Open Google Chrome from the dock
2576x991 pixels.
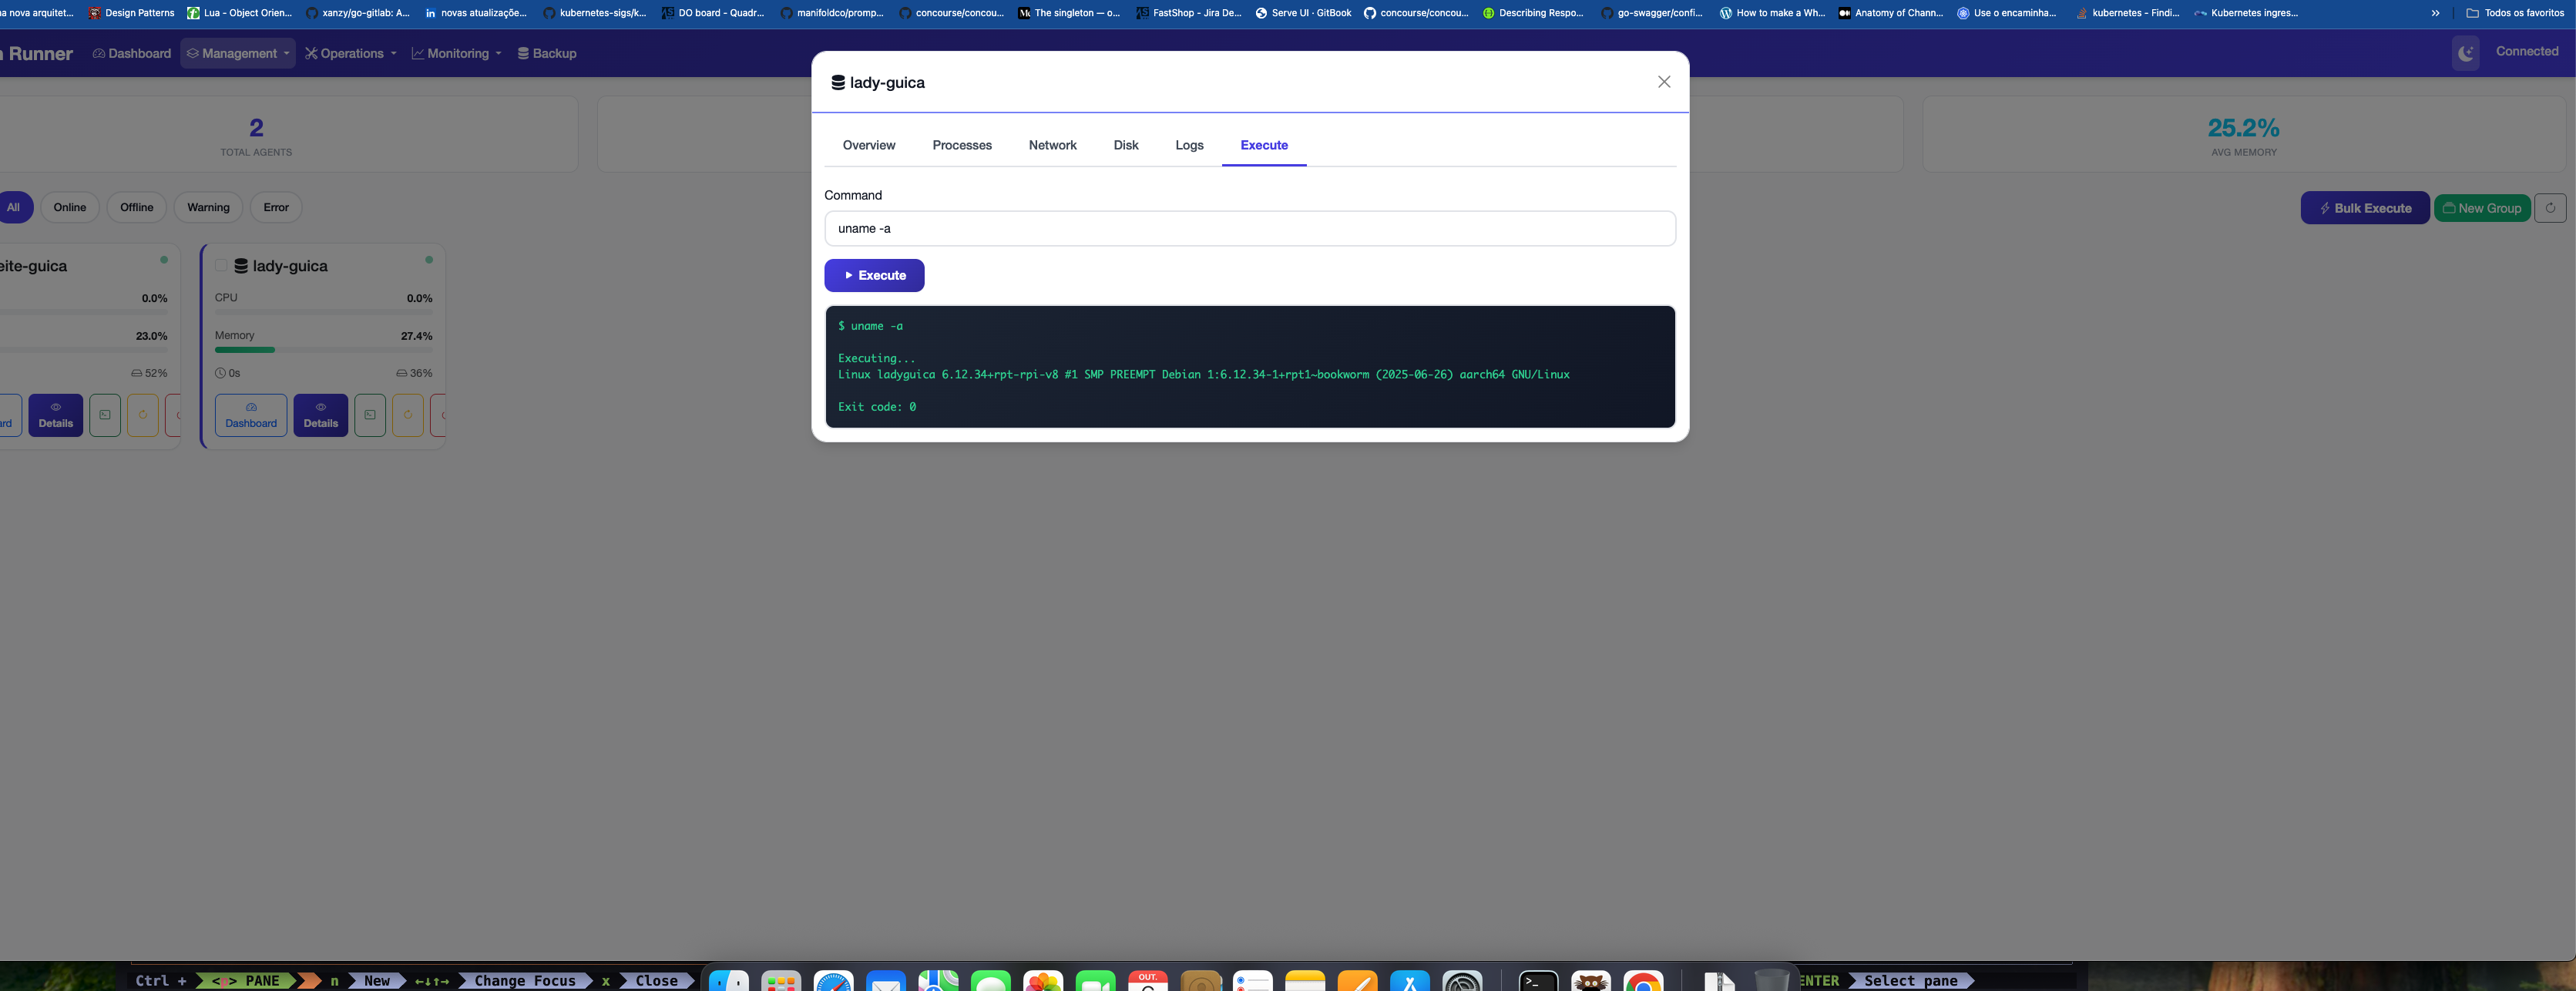tap(1643, 981)
